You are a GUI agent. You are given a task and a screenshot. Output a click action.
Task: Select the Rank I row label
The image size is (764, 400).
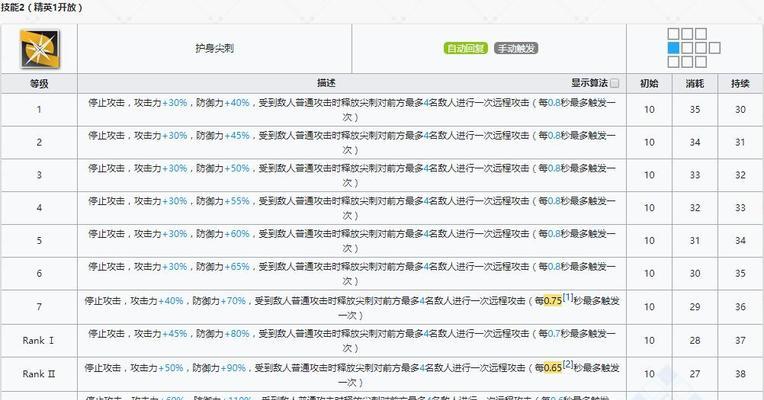(x=38, y=341)
